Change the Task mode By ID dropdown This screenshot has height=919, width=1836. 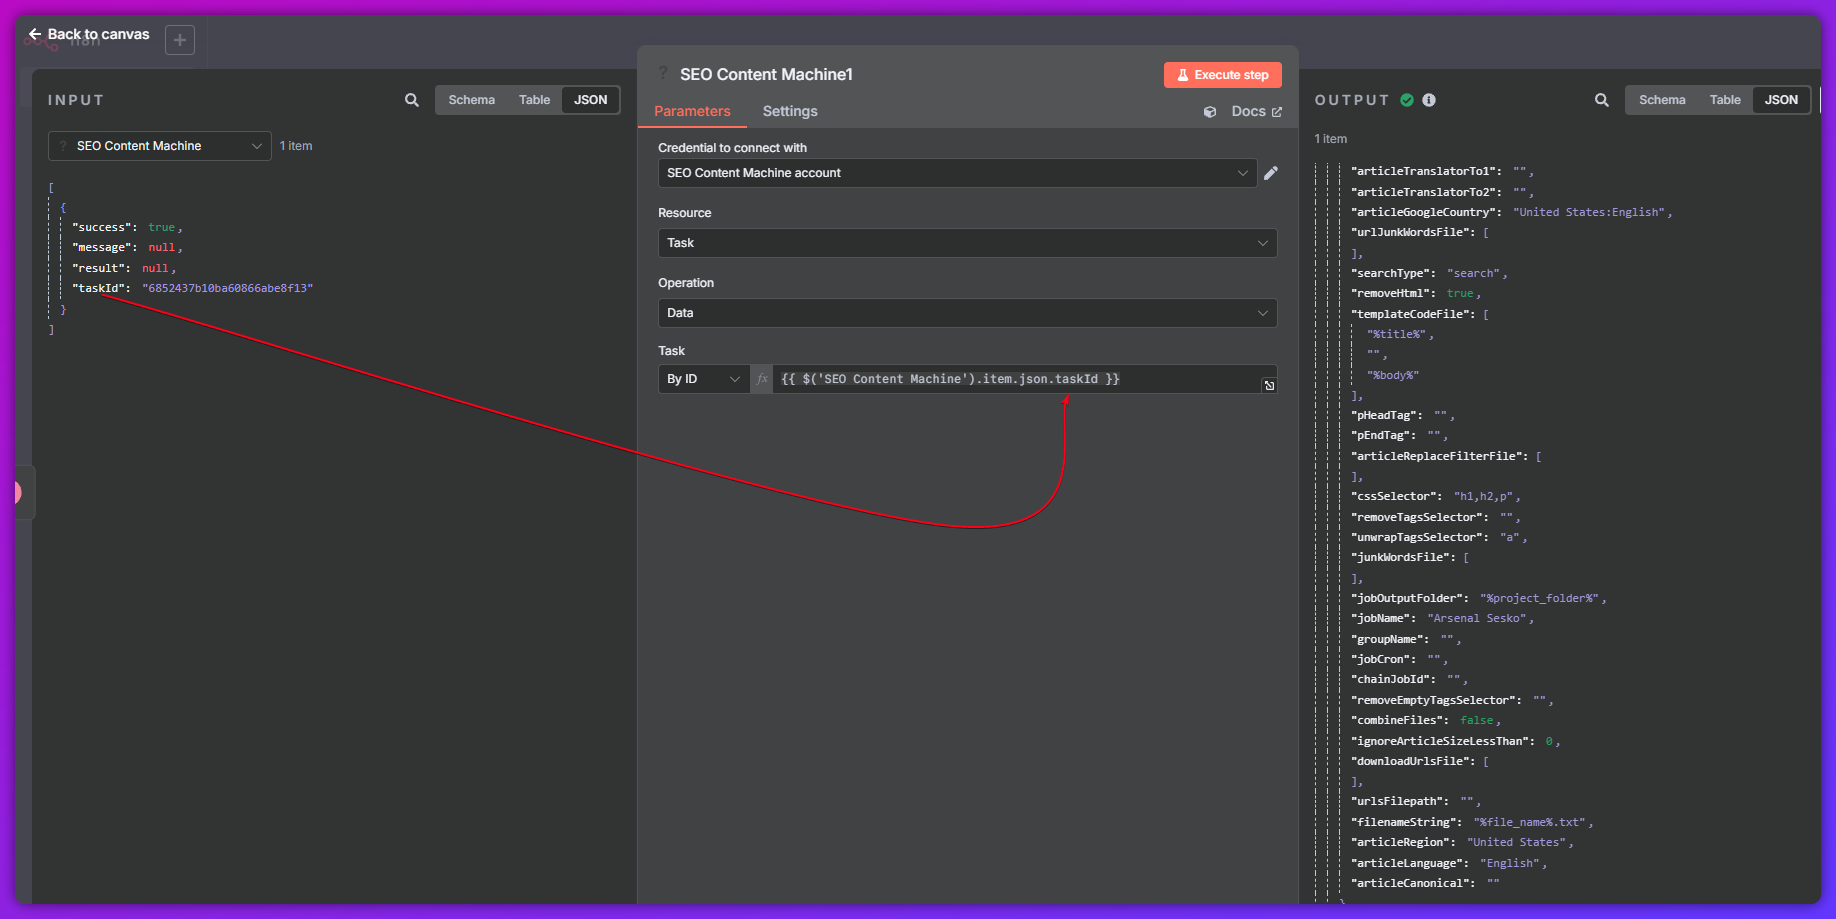coord(704,379)
